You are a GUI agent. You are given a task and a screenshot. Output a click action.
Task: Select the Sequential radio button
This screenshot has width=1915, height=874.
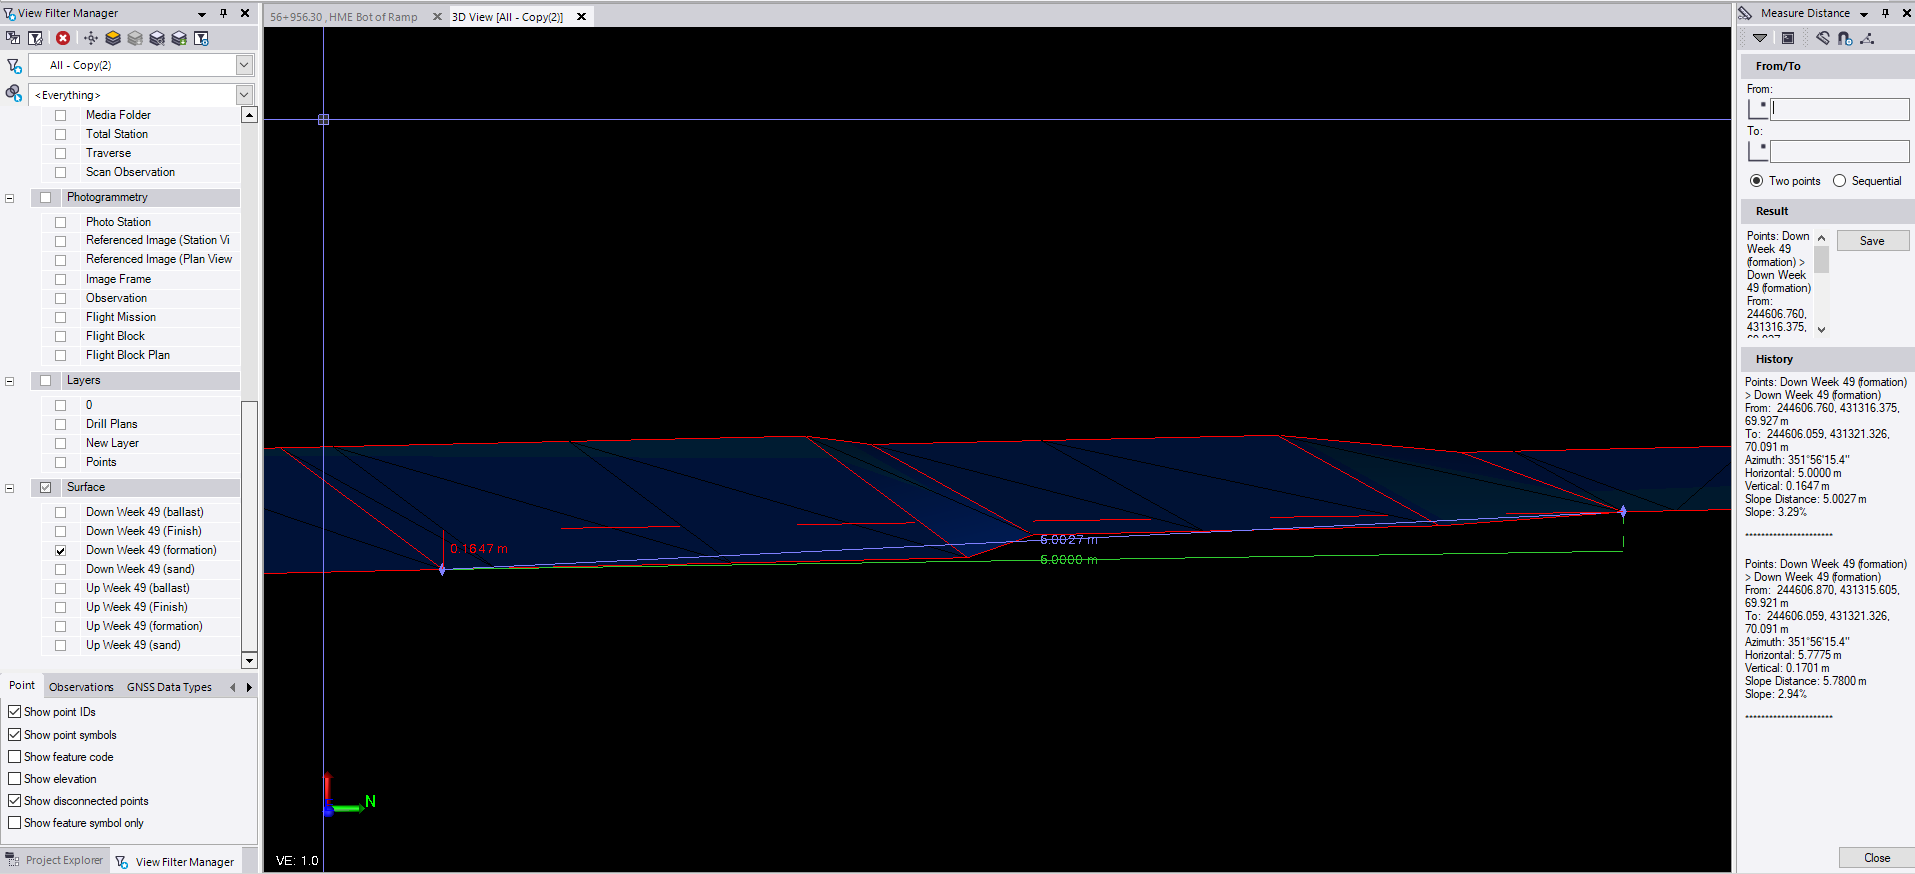(x=1839, y=181)
